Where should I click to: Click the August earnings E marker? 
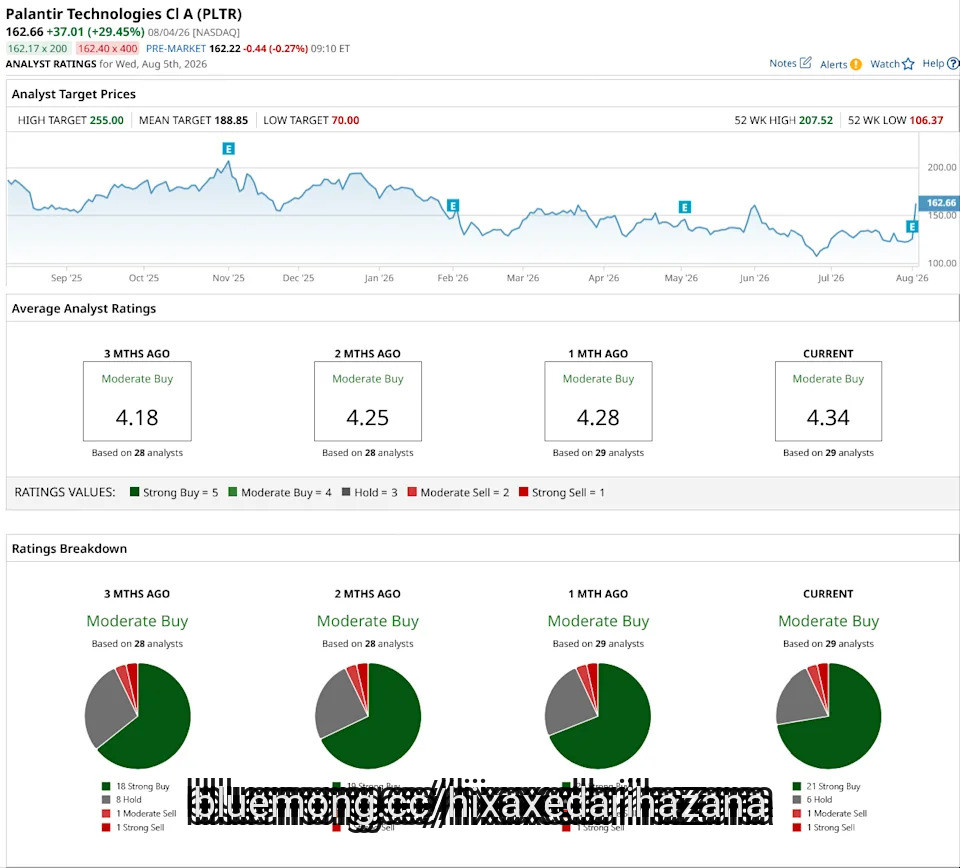click(x=912, y=227)
